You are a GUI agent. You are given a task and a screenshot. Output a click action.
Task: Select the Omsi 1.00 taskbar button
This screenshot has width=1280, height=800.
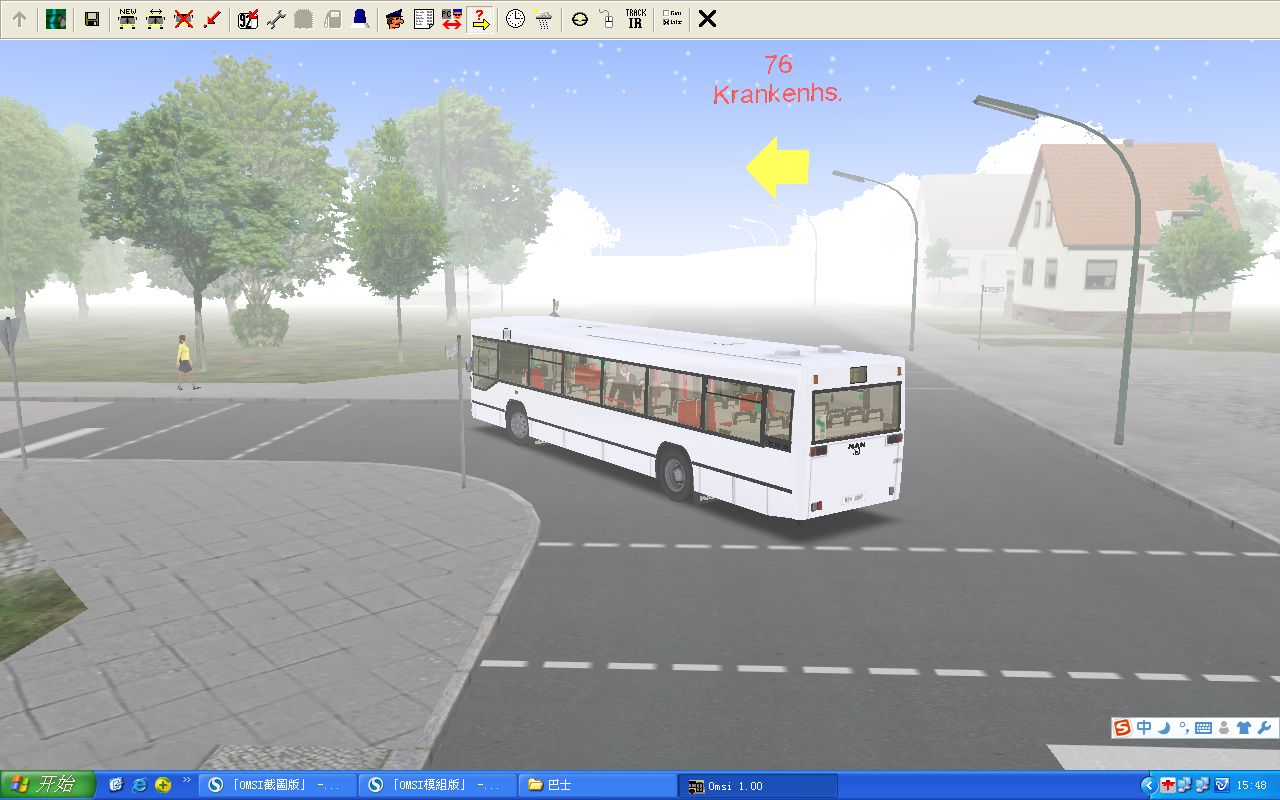[758, 786]
